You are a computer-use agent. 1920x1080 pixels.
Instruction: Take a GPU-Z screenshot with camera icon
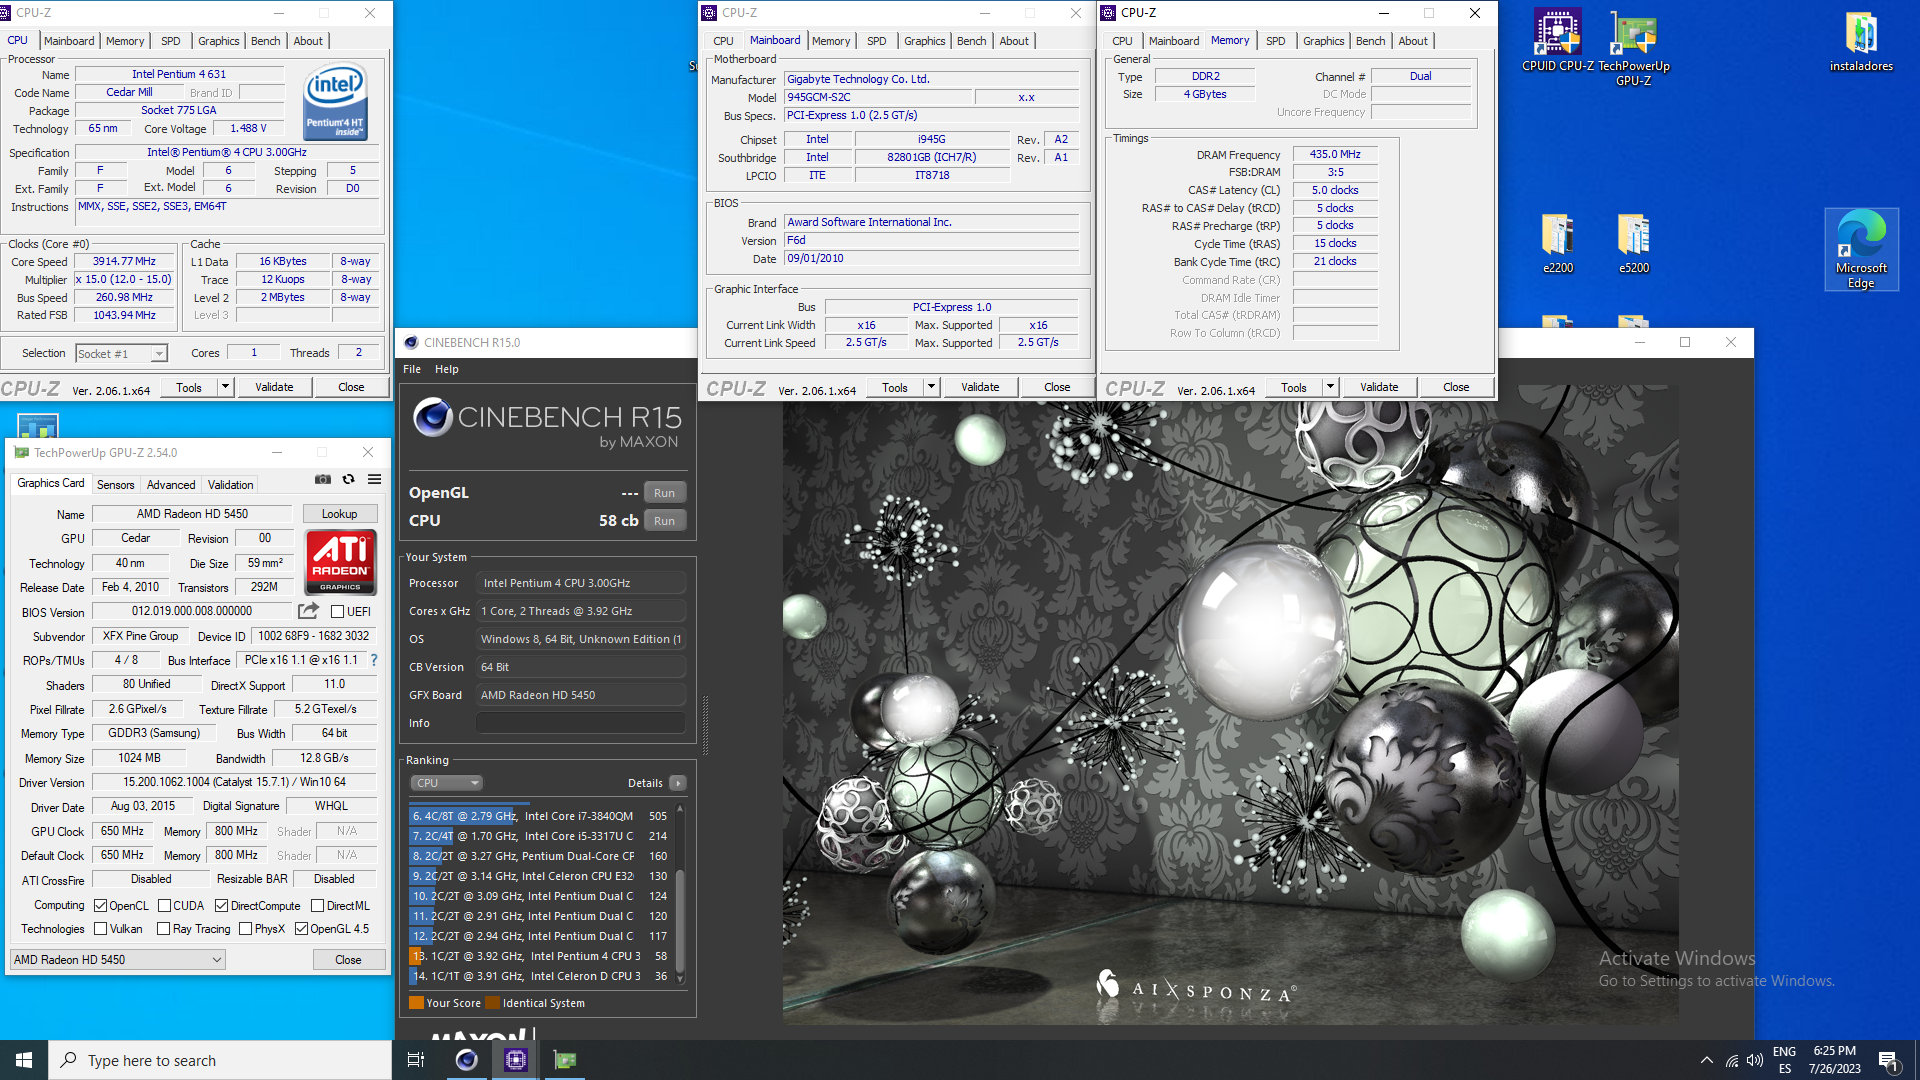(x=322, y=479)
